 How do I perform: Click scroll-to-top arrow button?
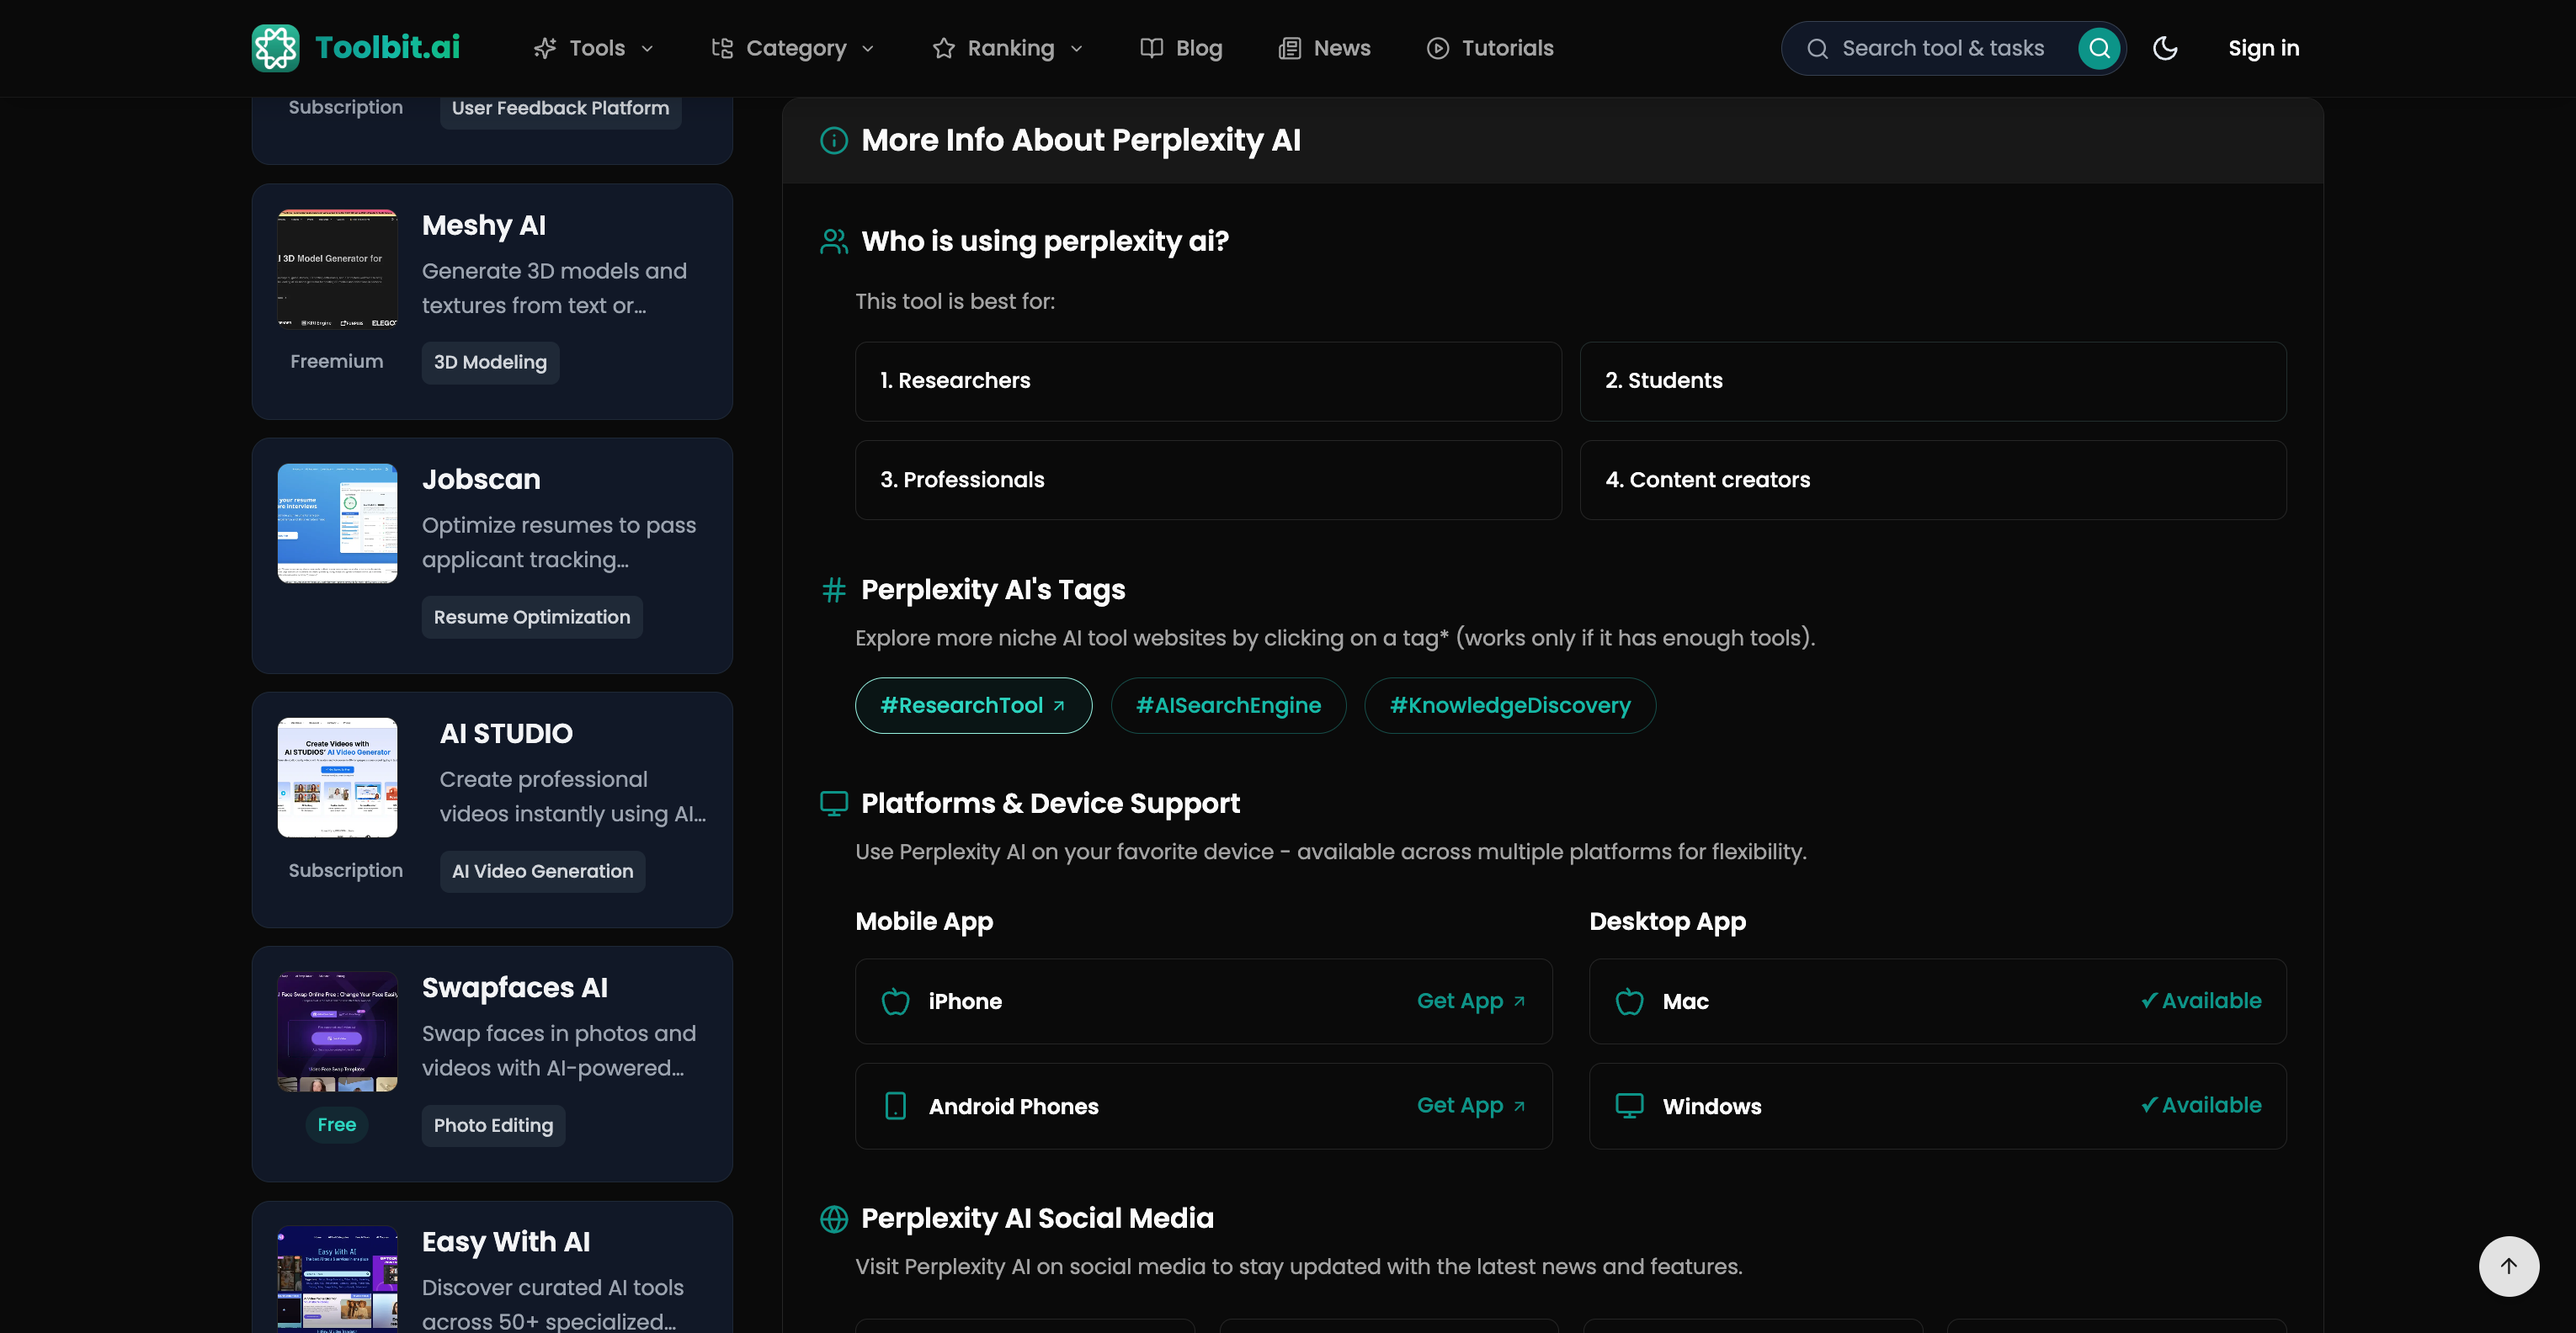coord(2508,1266)
